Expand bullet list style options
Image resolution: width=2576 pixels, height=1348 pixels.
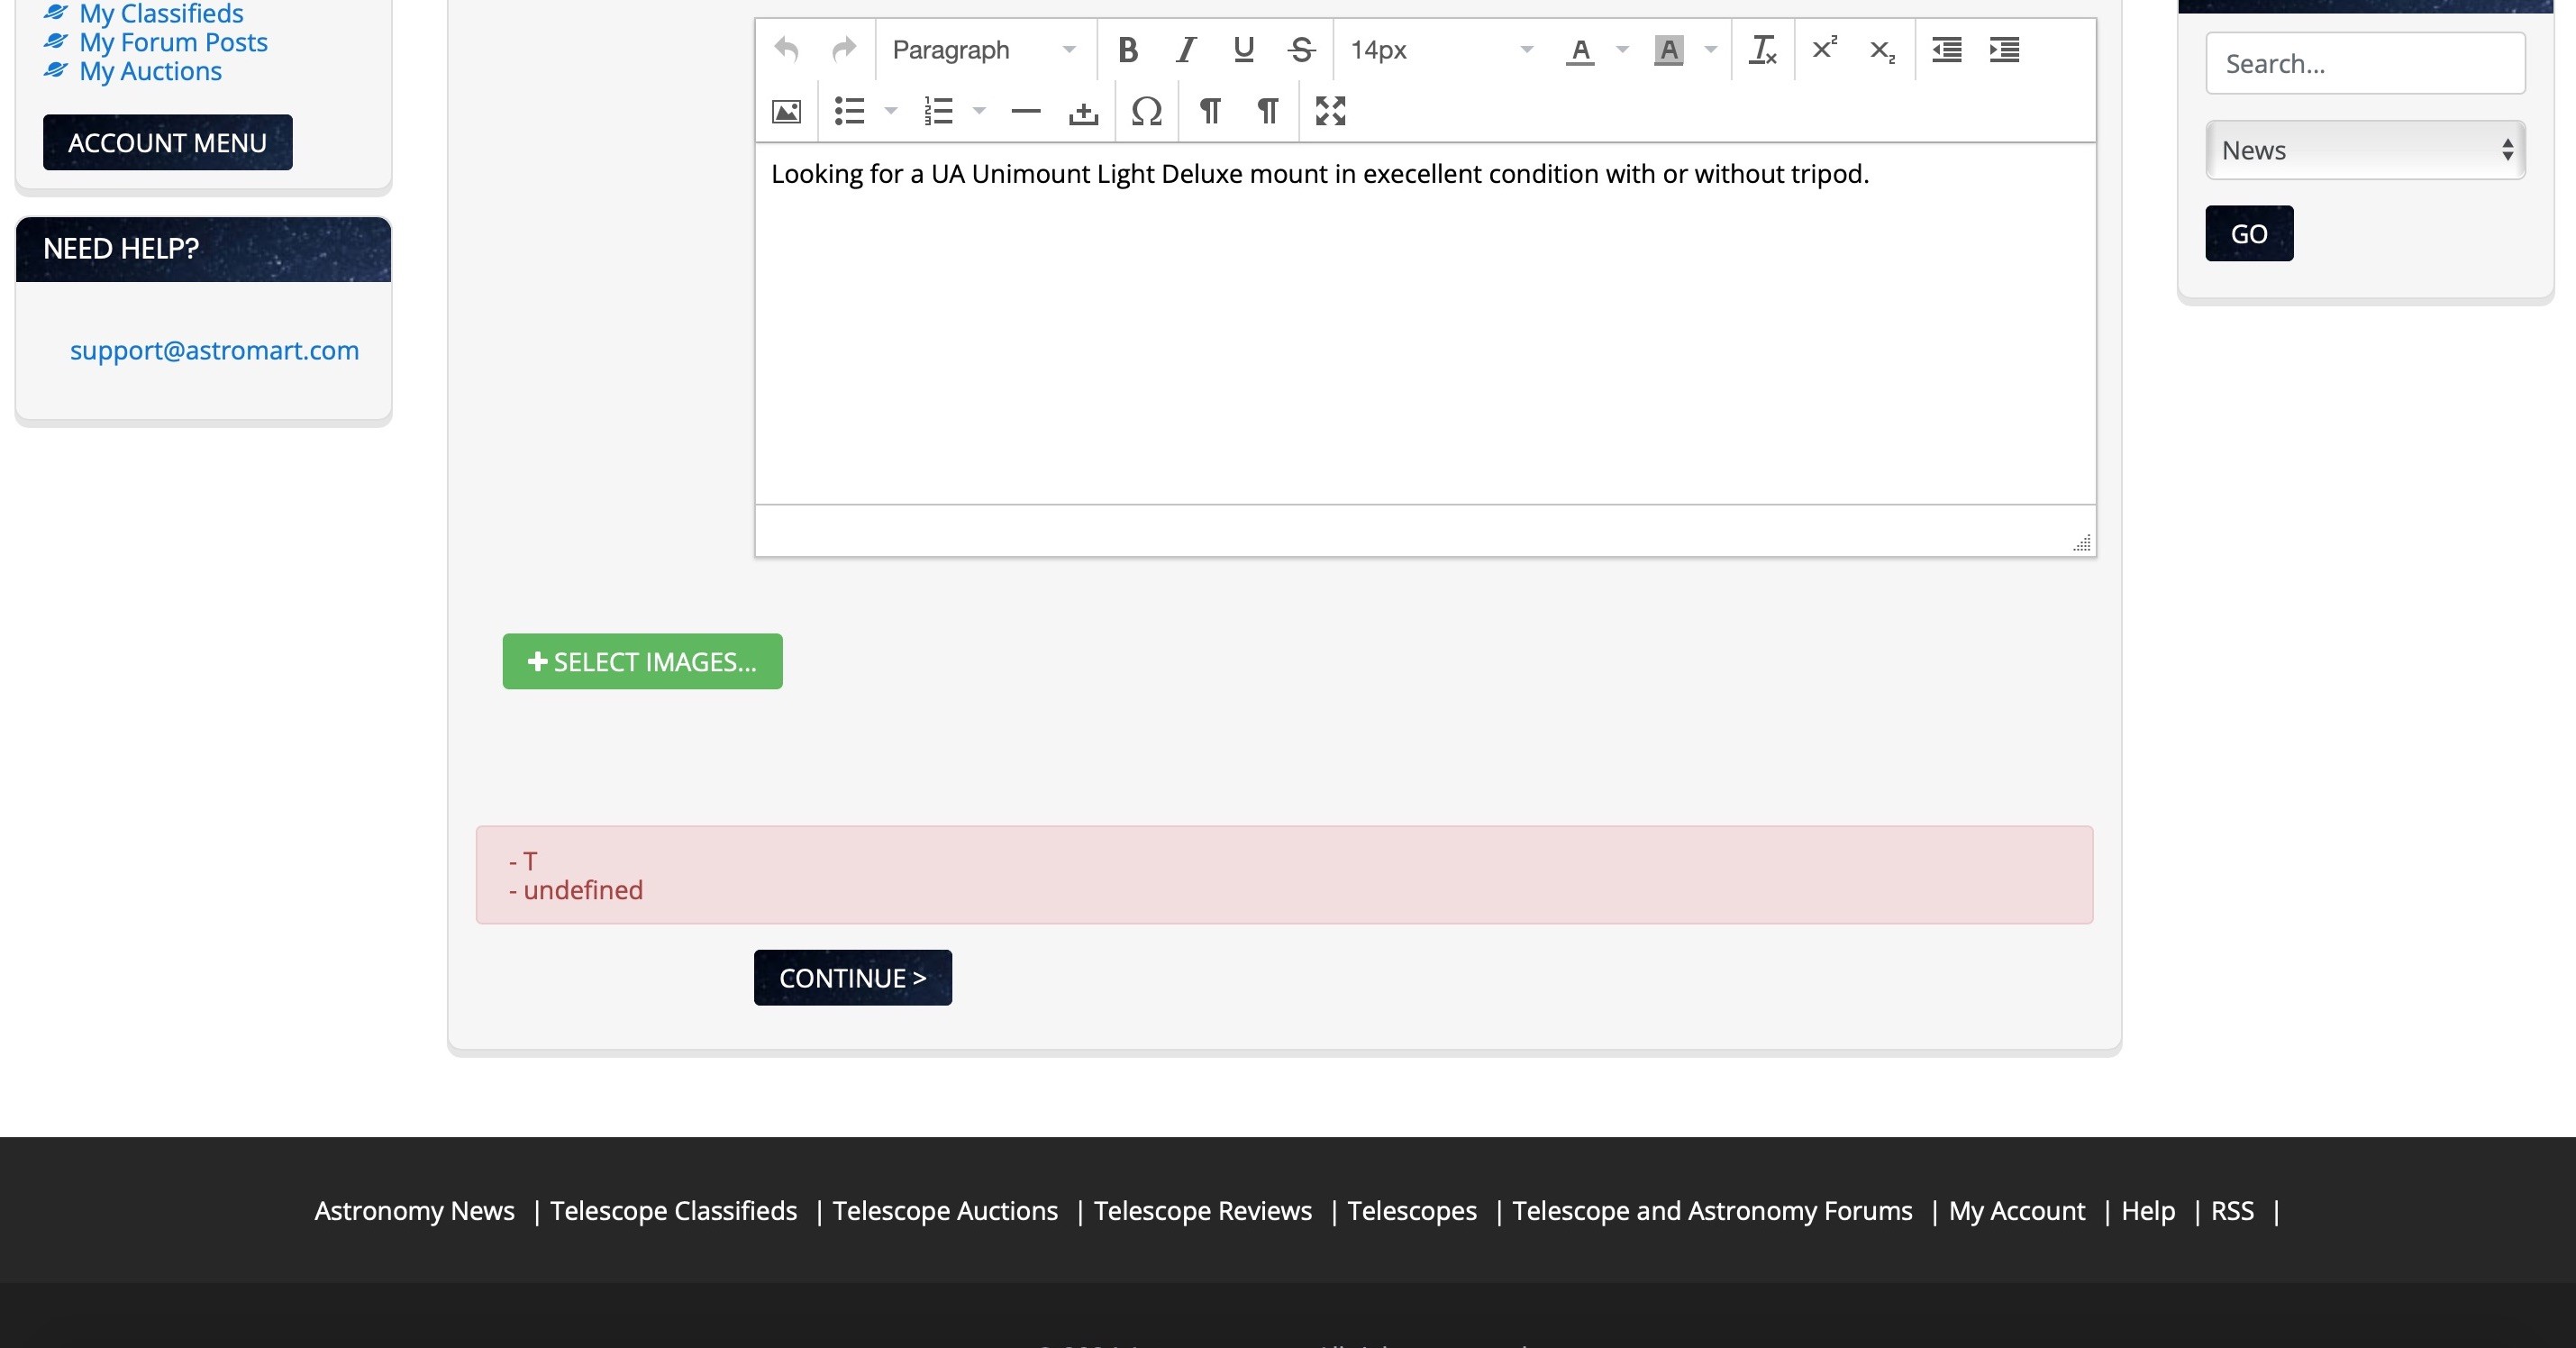(x=891, y=111)
